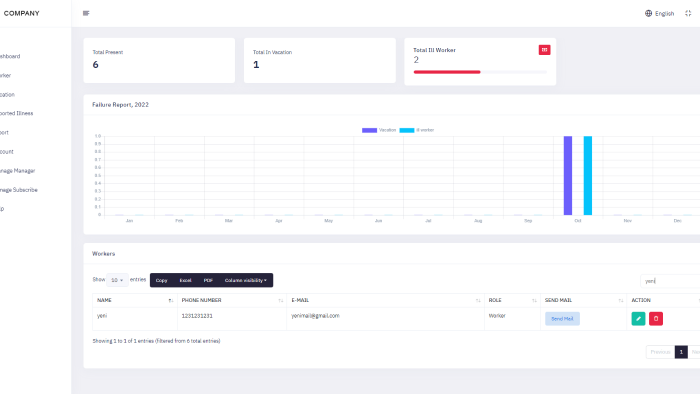Screen dimensions: 700x394
Task: Toggle the sidebar hamburger menu icon
Action: [x=86, y=13]
